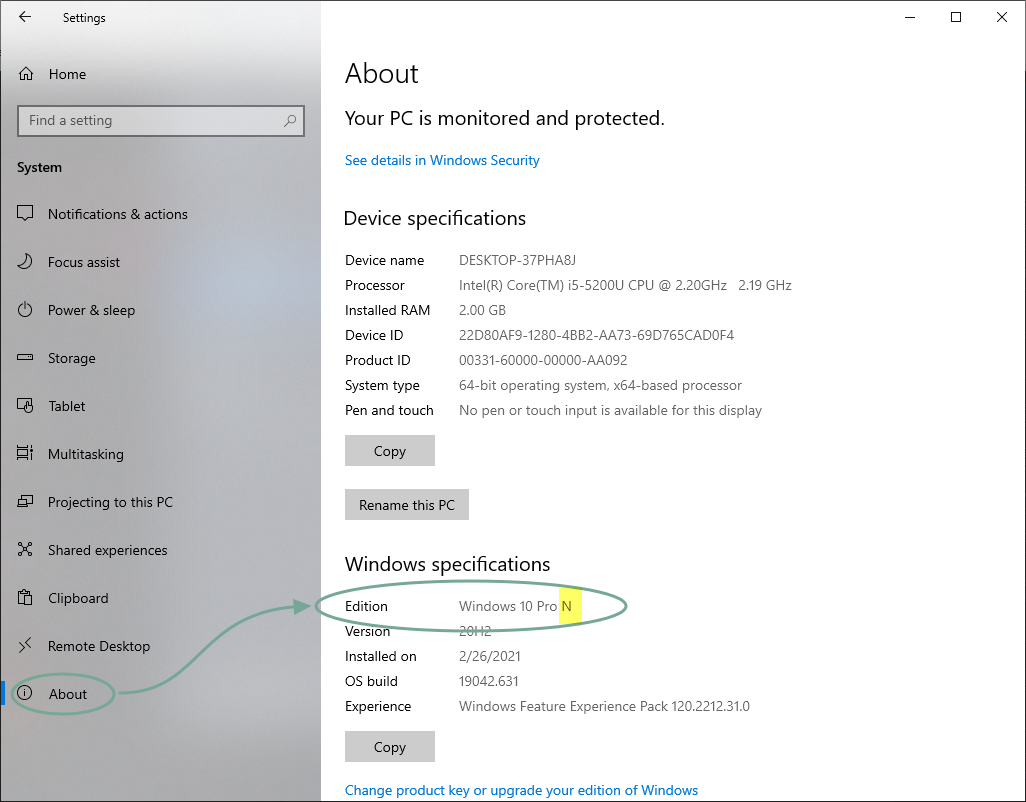Select the About page entry

160,694
